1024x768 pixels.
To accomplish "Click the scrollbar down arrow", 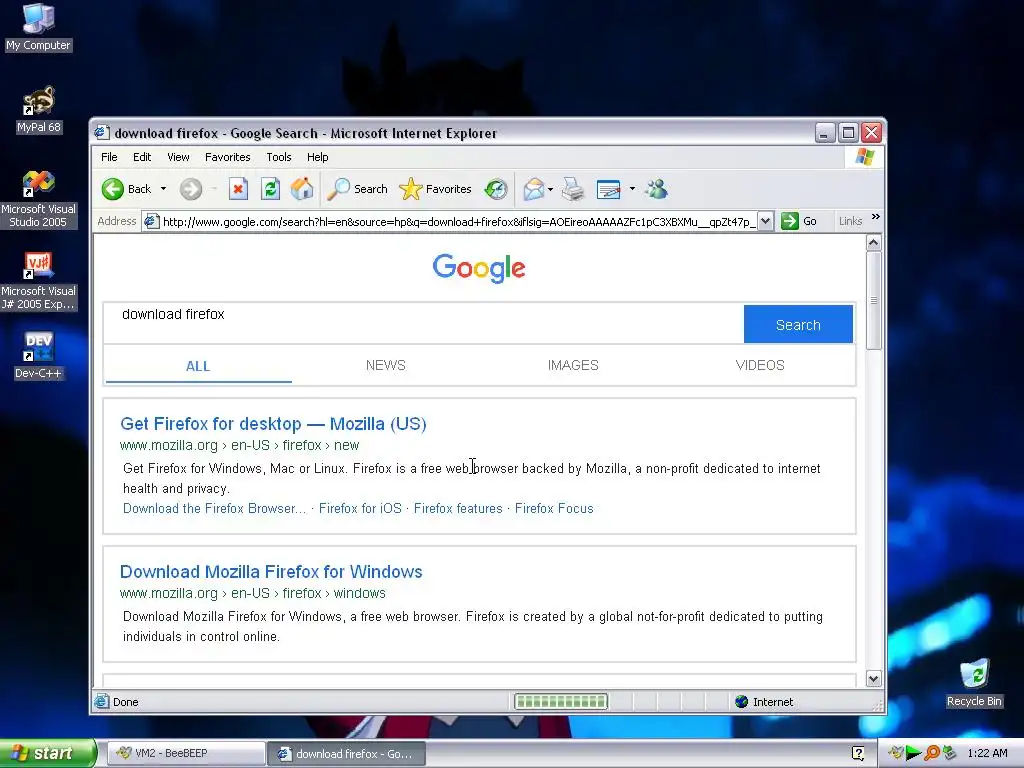I will point(874,679).
